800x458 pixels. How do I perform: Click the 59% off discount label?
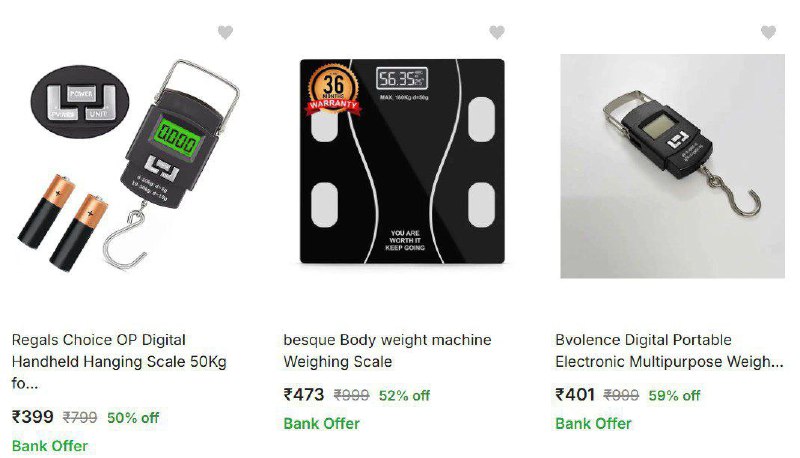click(x=674, y=395)
